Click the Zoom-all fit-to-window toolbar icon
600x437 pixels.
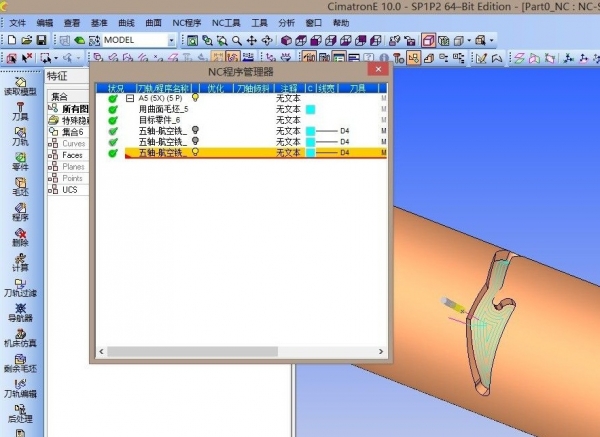192,40
